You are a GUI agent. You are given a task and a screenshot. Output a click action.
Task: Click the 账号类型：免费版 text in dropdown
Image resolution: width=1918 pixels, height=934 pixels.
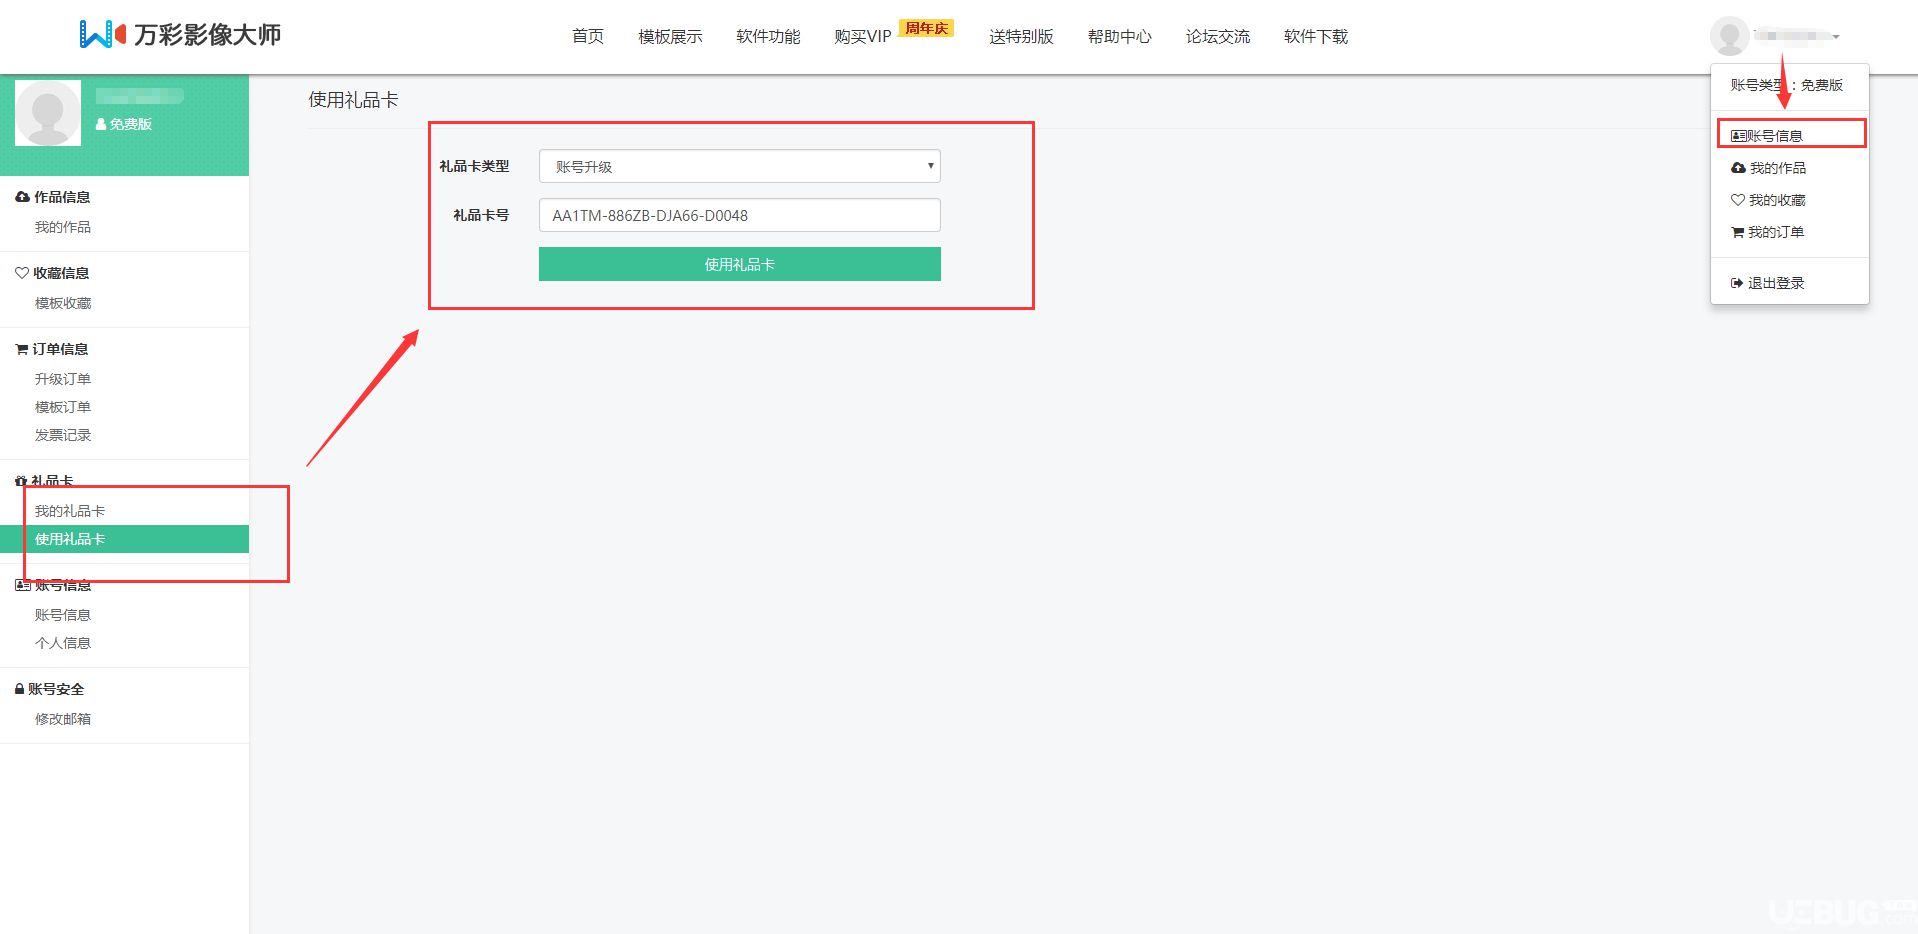coord(1787,85)
